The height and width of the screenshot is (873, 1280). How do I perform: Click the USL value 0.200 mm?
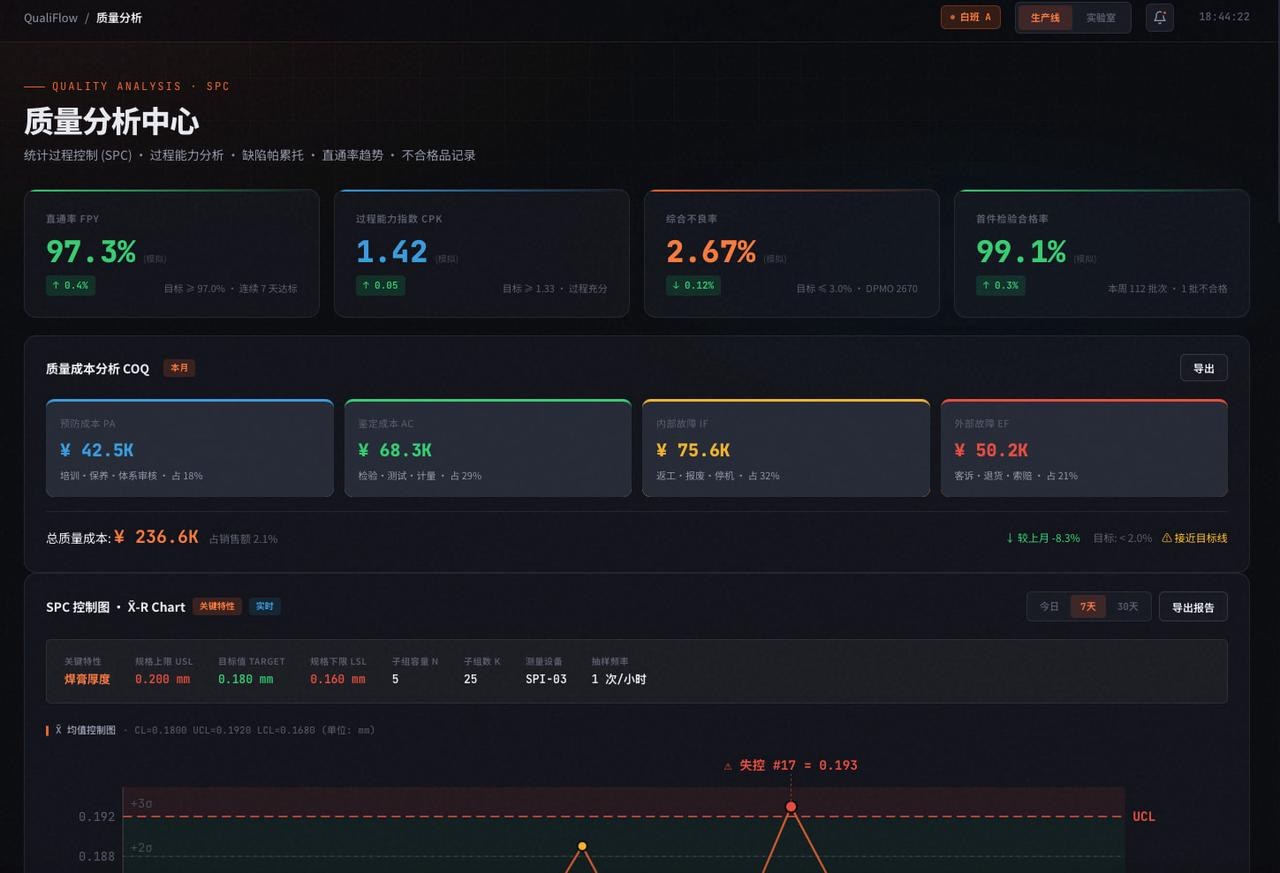click(x=162, y=679)
